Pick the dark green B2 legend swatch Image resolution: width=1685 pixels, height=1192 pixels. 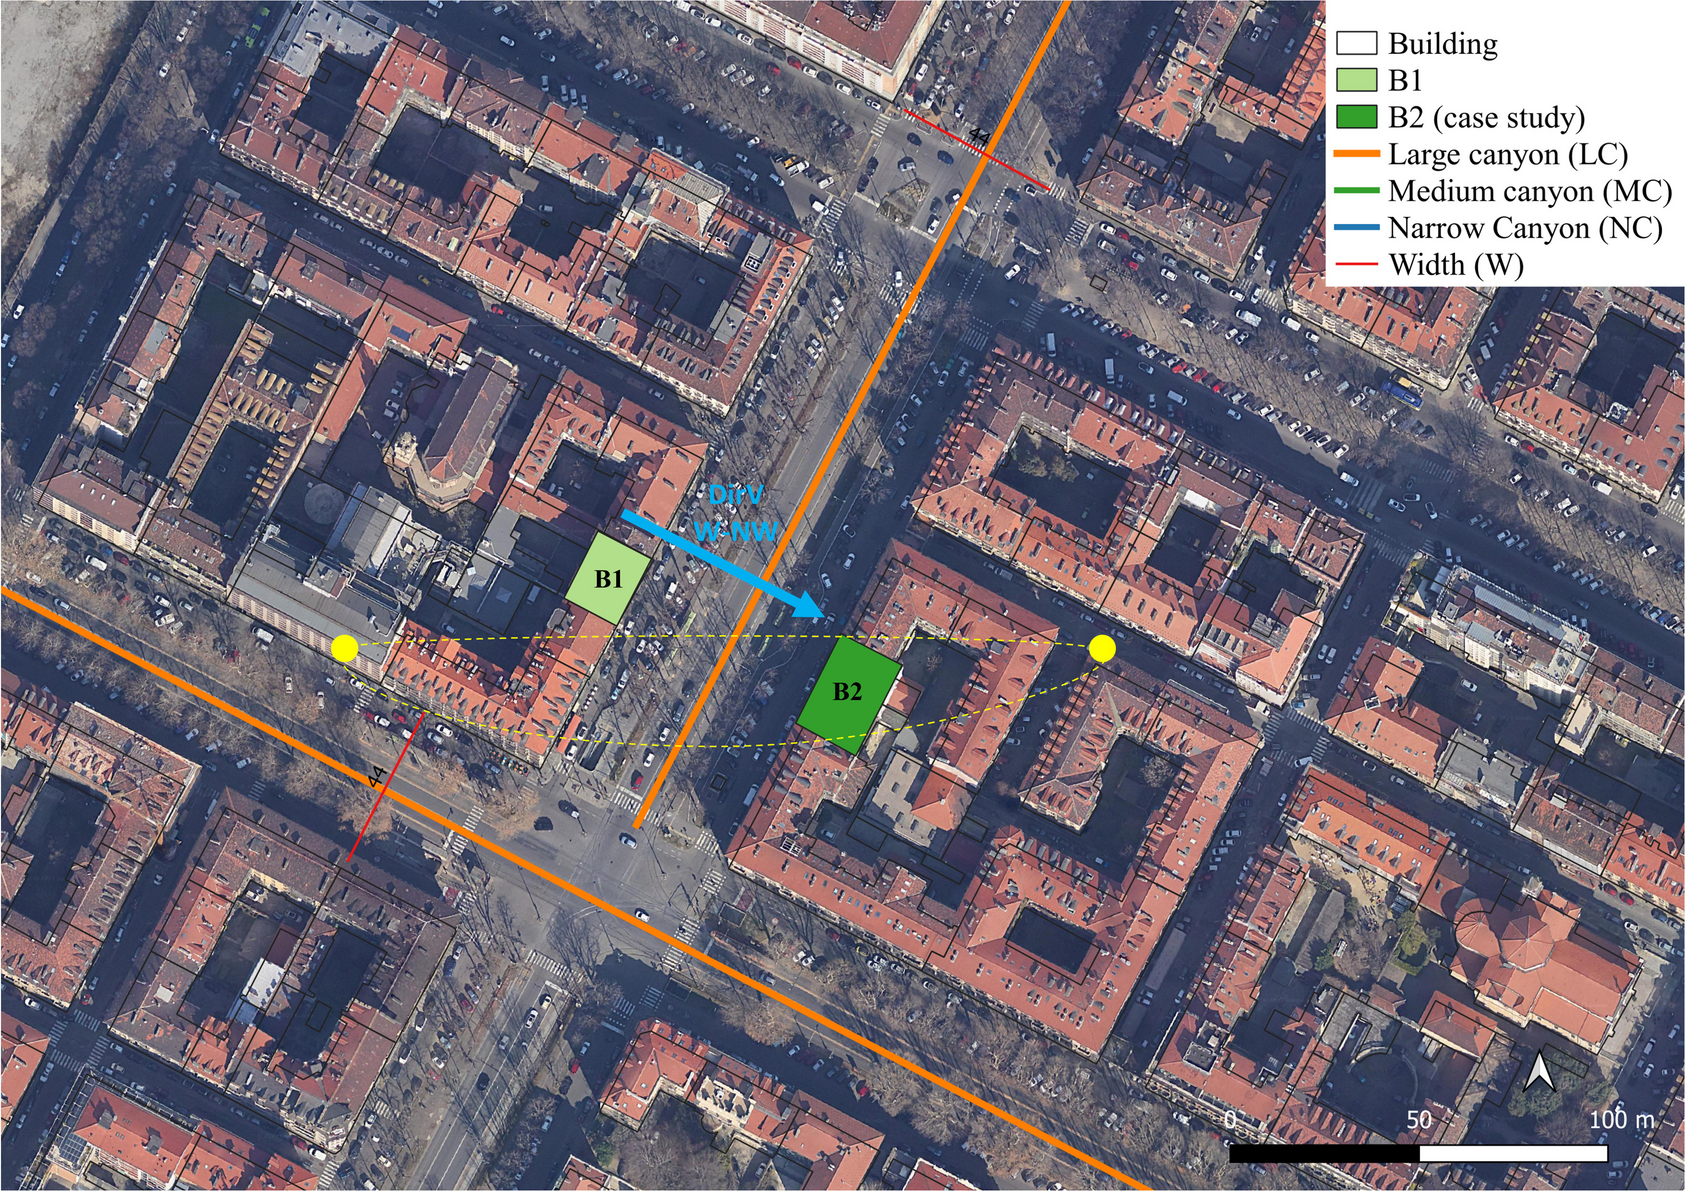1357,117
